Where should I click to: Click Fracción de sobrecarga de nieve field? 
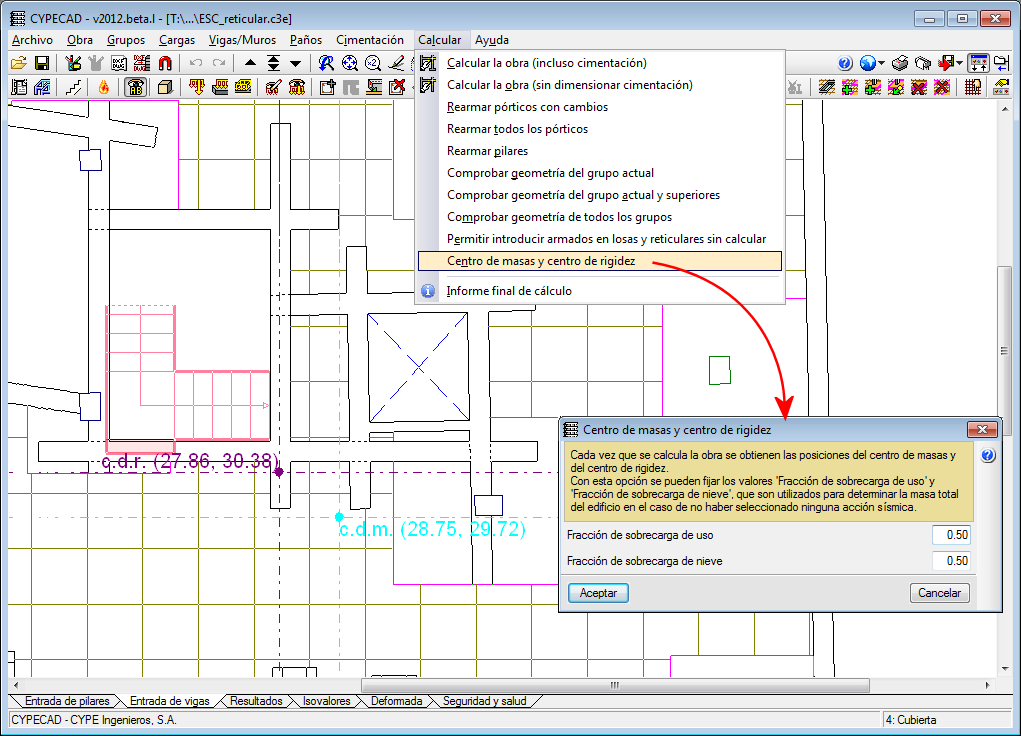coord(951,561)
